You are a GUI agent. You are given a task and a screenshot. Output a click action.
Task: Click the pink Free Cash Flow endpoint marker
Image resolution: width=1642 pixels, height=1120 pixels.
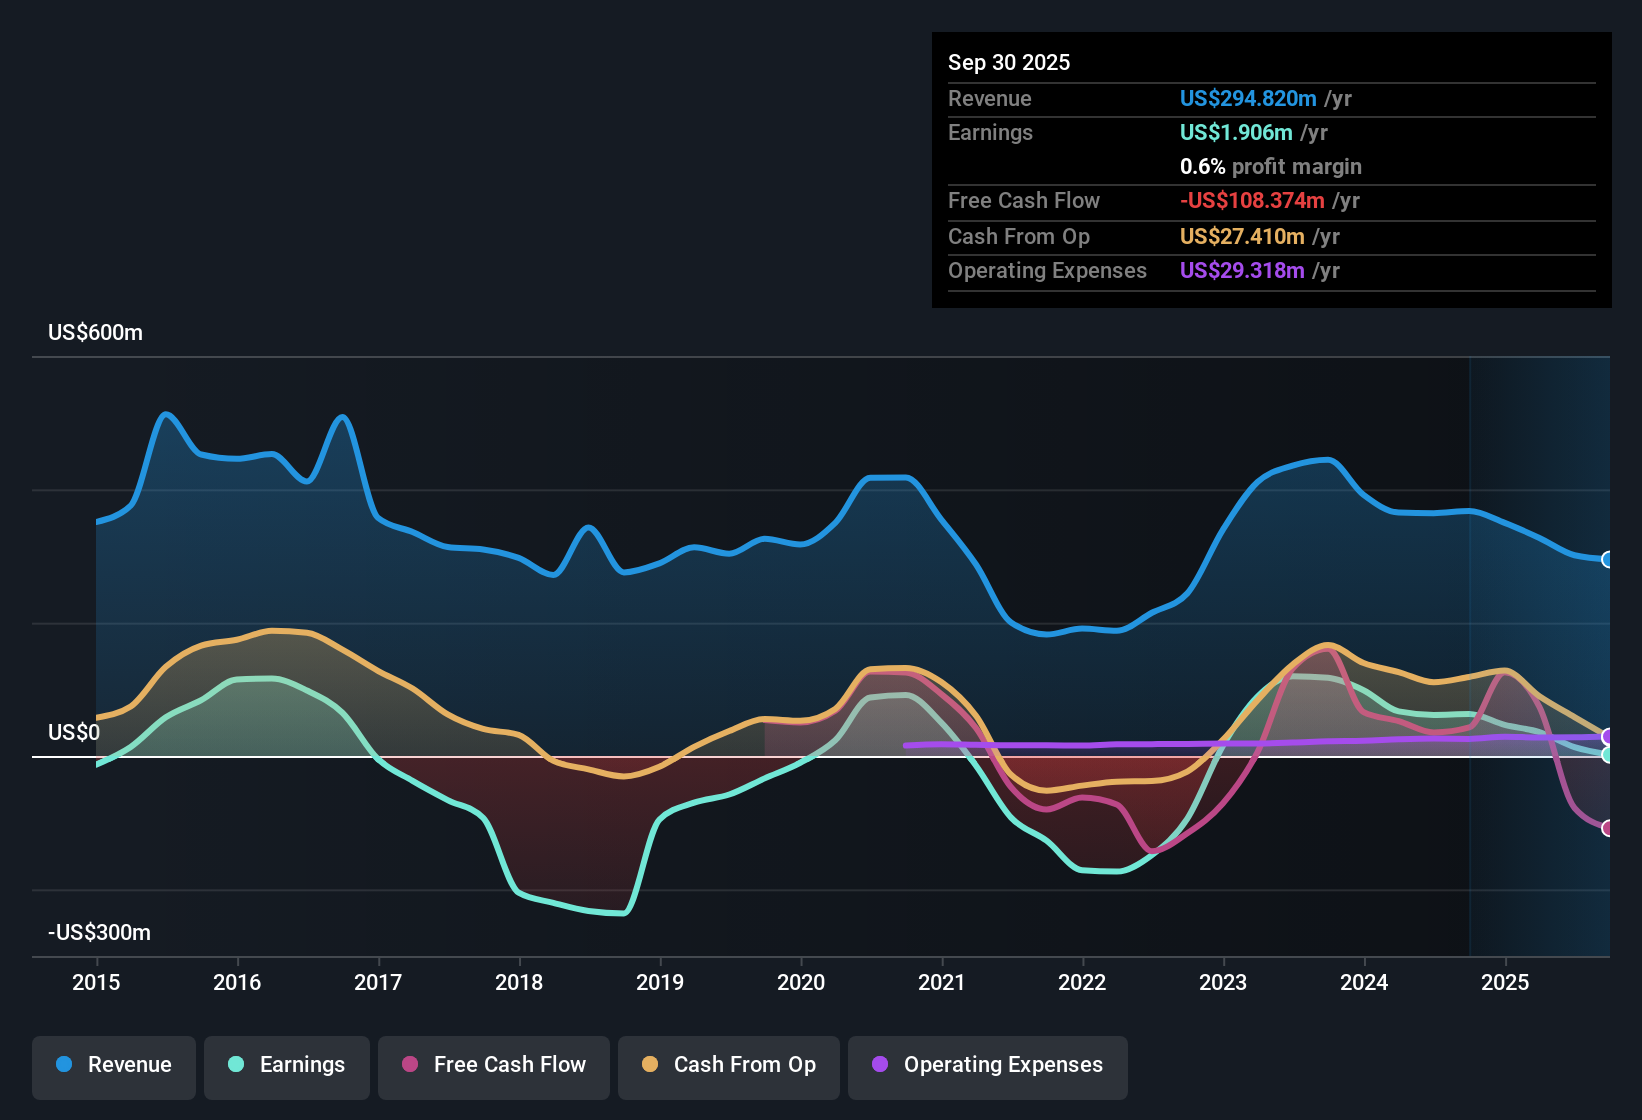(x=1607, y=827)
